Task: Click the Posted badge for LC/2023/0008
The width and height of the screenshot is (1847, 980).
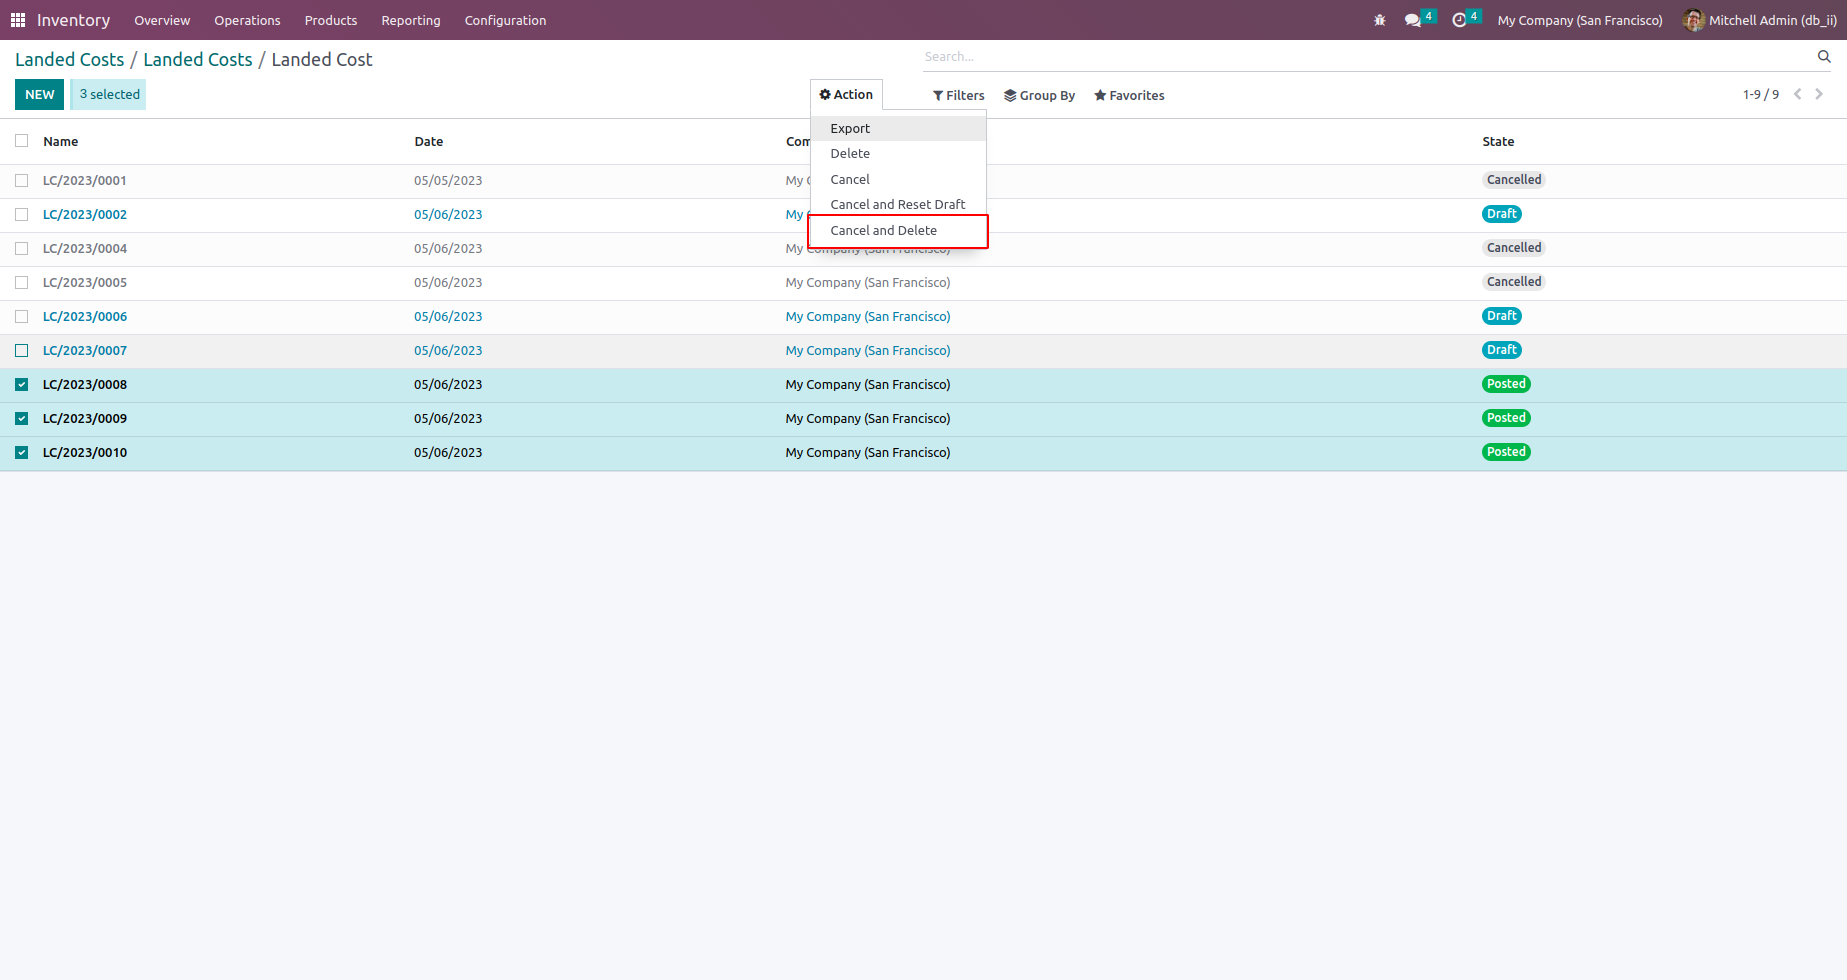Action: click(x=1506, y=384)
